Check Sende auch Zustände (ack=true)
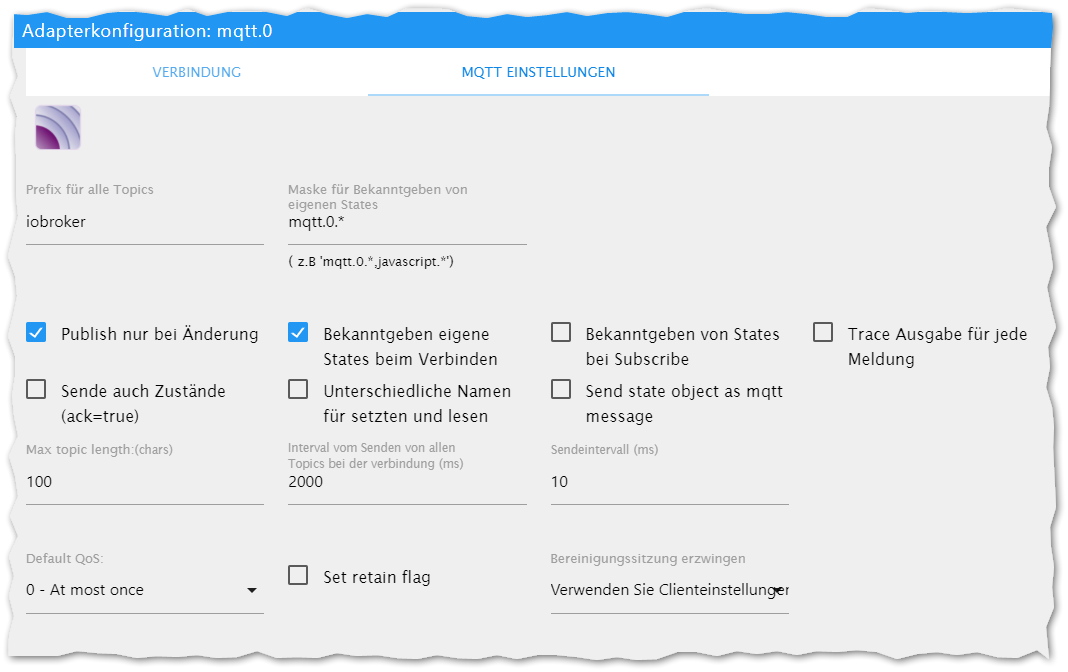The height and width of the screenshot is (672, 1068). pyautogui.click(x=36, y=389)
